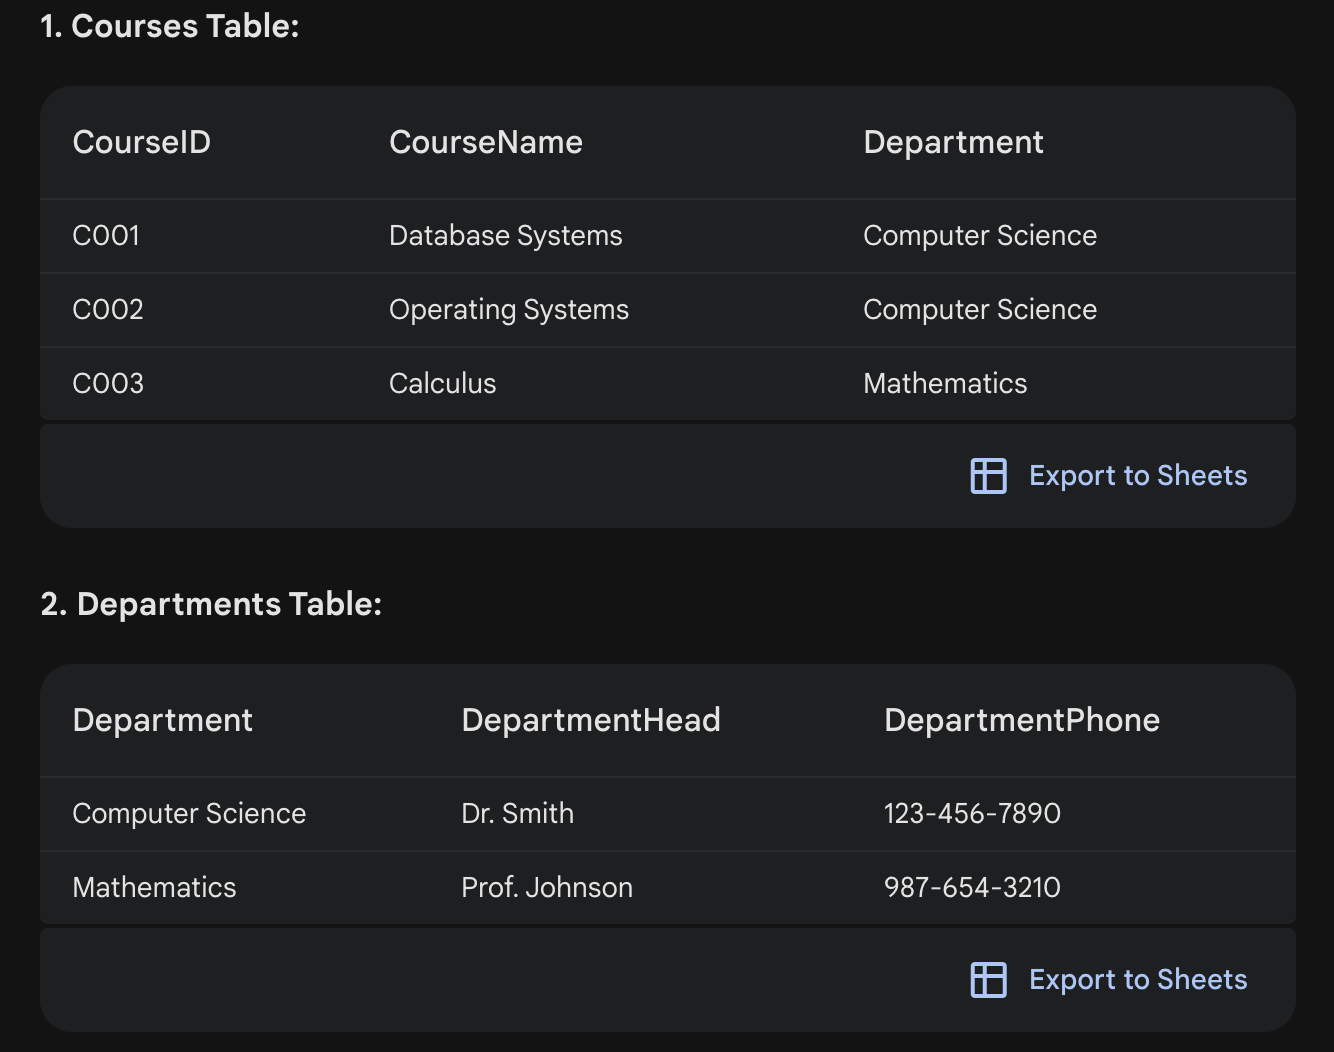Select the CourseName column header
Image resolution: width=1334 pixels, height=1052 pixels.
tap(485, 143)
